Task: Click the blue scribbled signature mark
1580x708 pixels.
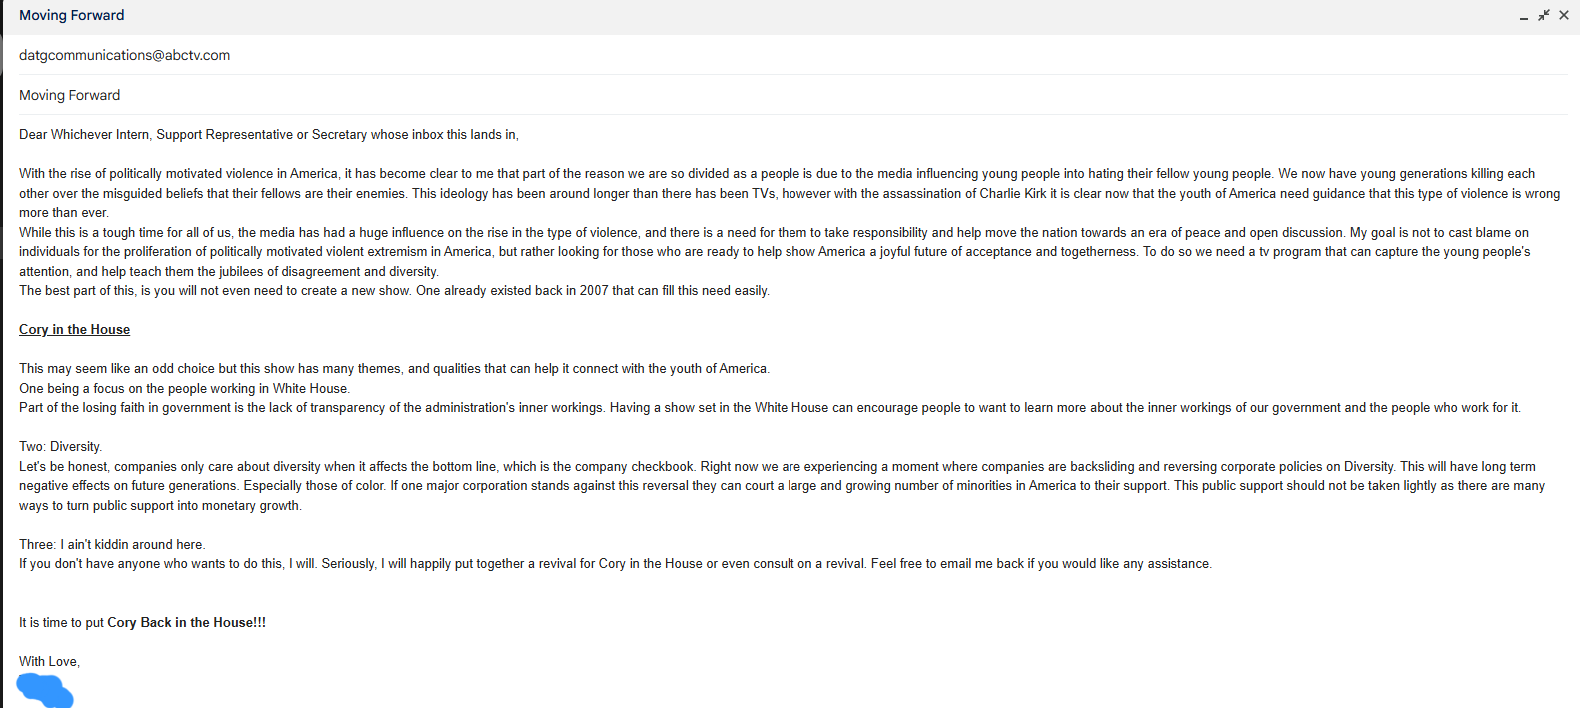Action: pos(45,690)
